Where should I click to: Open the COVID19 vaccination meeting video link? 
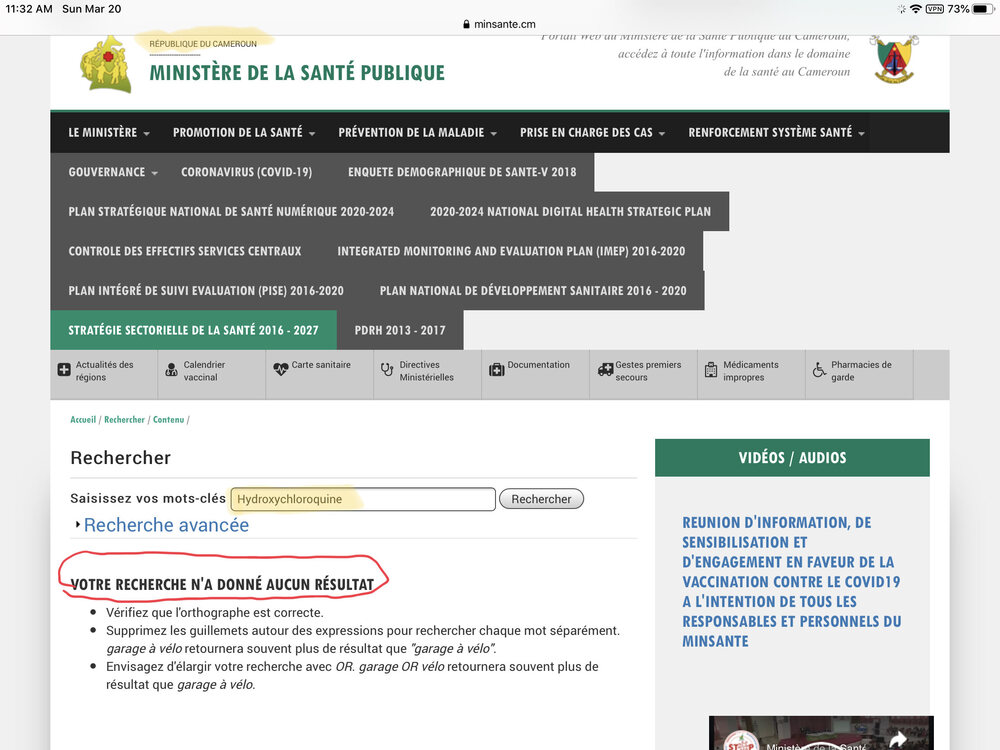(x=791, y=581)
